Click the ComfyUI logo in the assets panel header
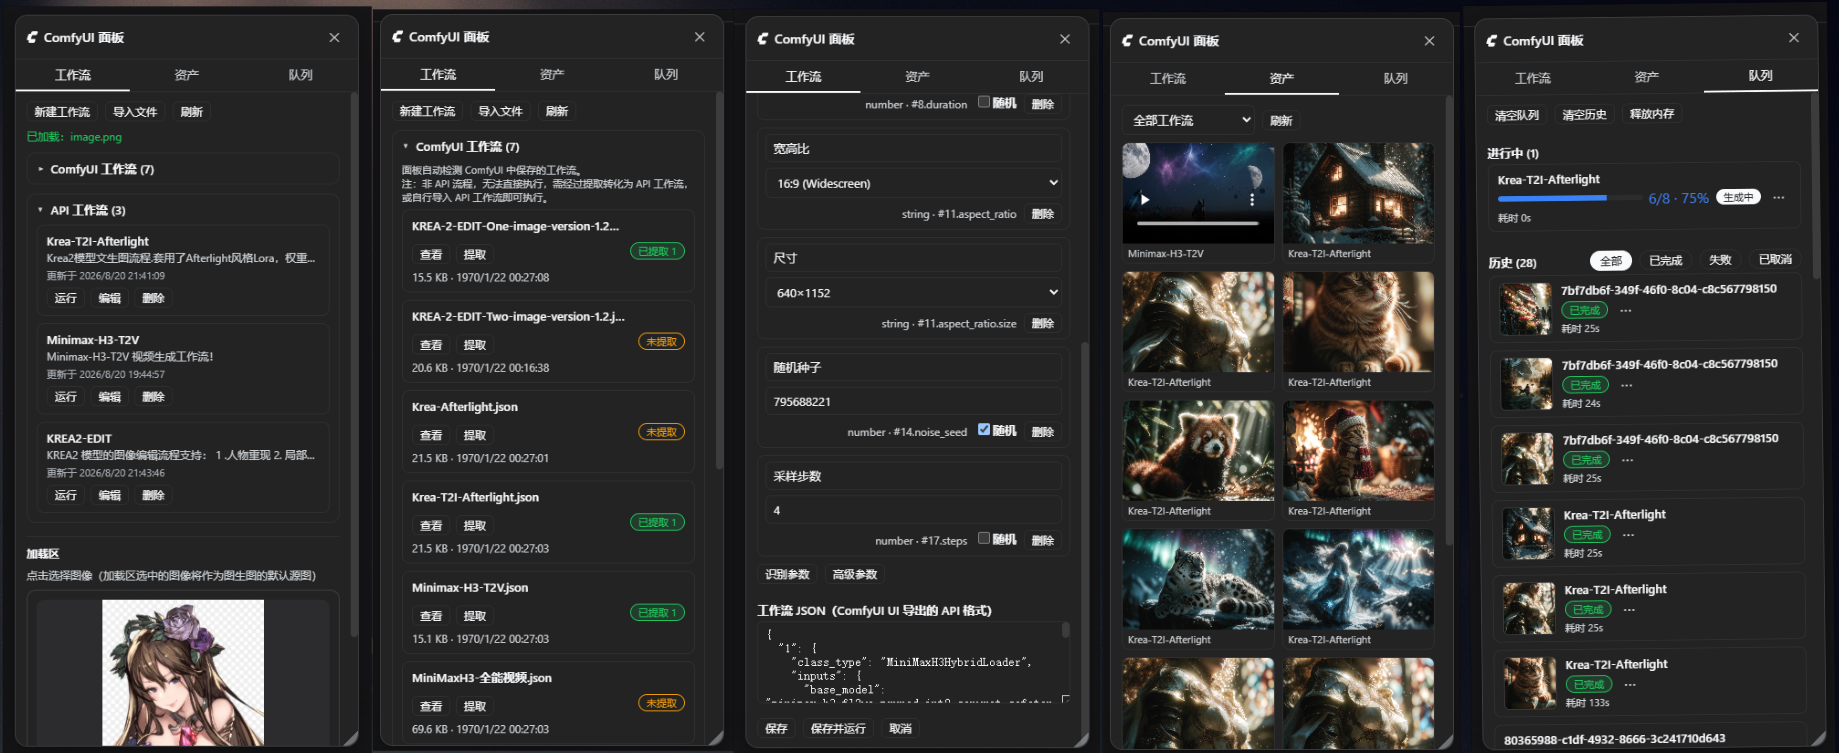This screenshot has height=753, width=1839. tap(1128, 41)
